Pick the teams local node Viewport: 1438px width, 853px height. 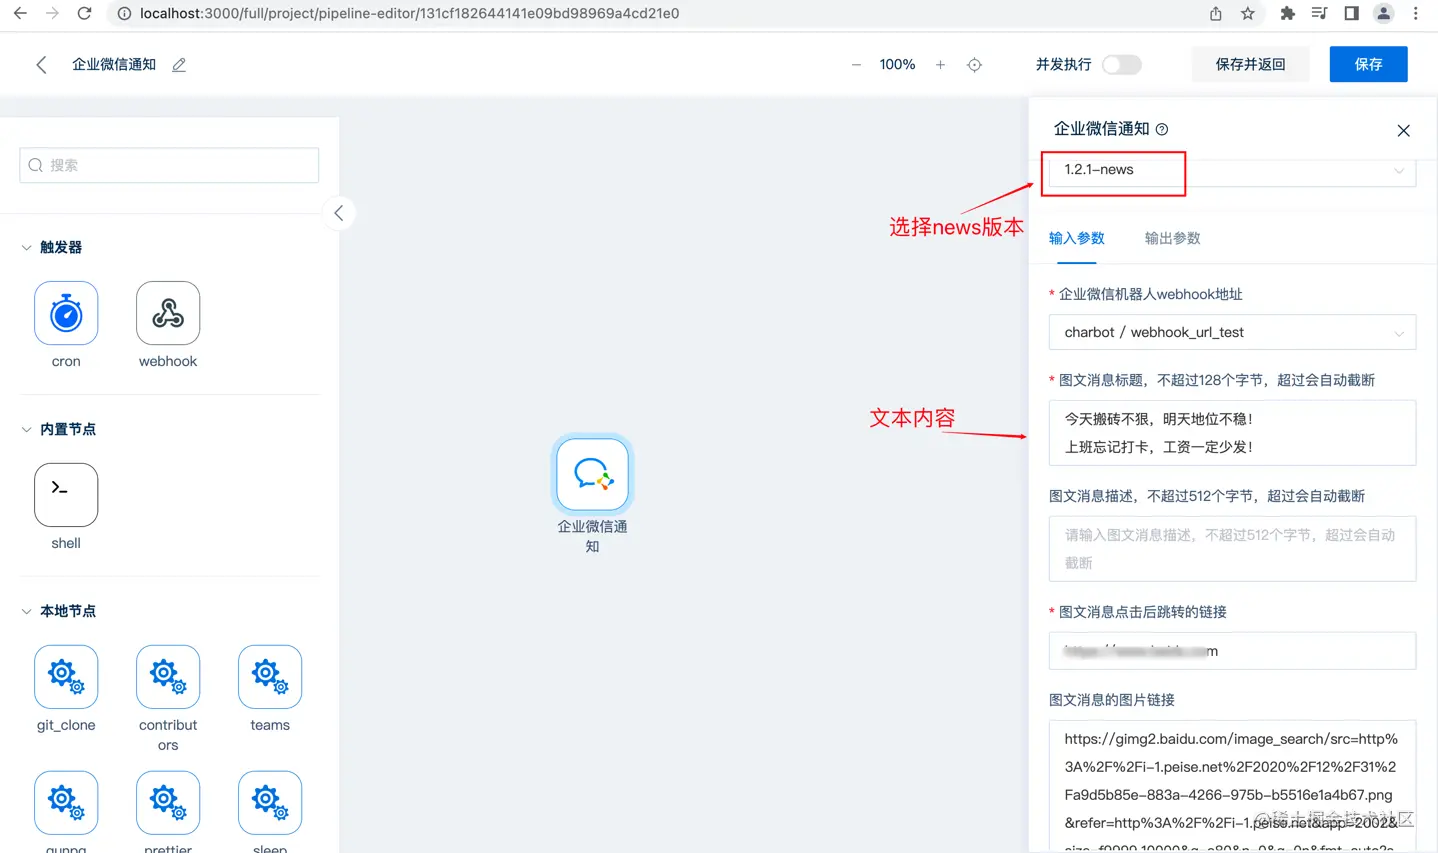coord(270,677)
